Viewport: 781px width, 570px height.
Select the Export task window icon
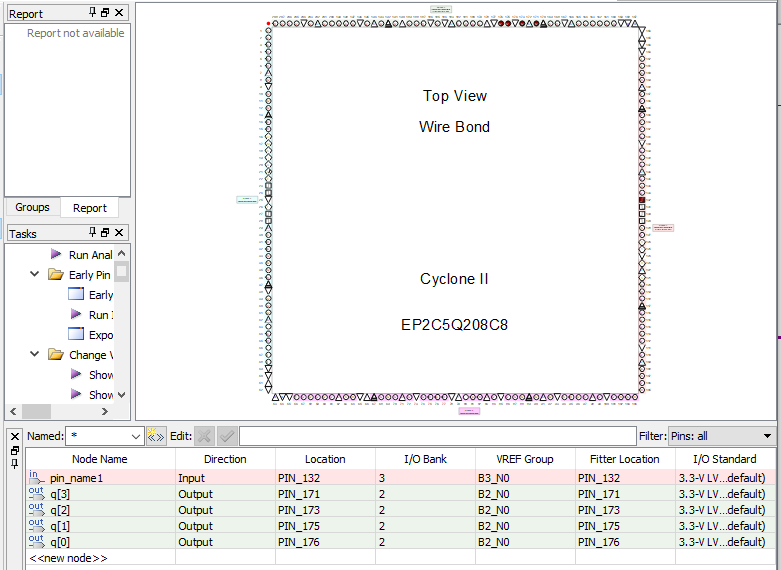(x=76, y=334)
